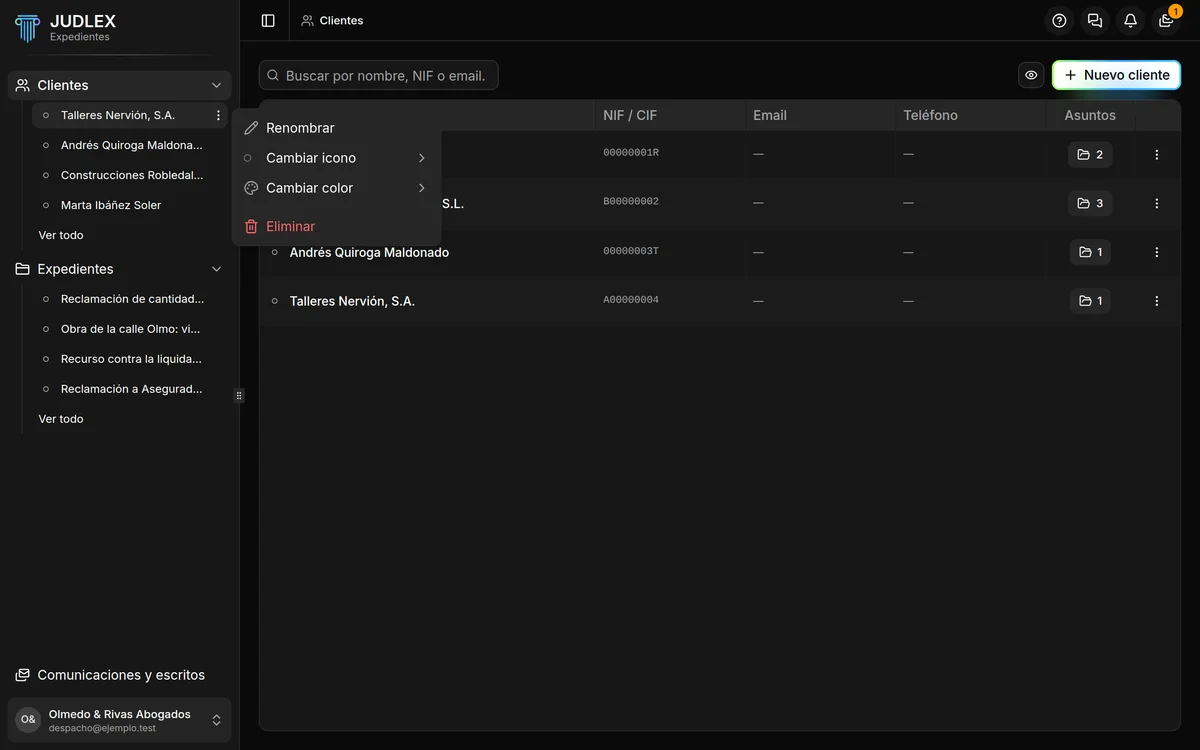Collapse the Expedientes sidebar section chevron

tap(216, 269)
